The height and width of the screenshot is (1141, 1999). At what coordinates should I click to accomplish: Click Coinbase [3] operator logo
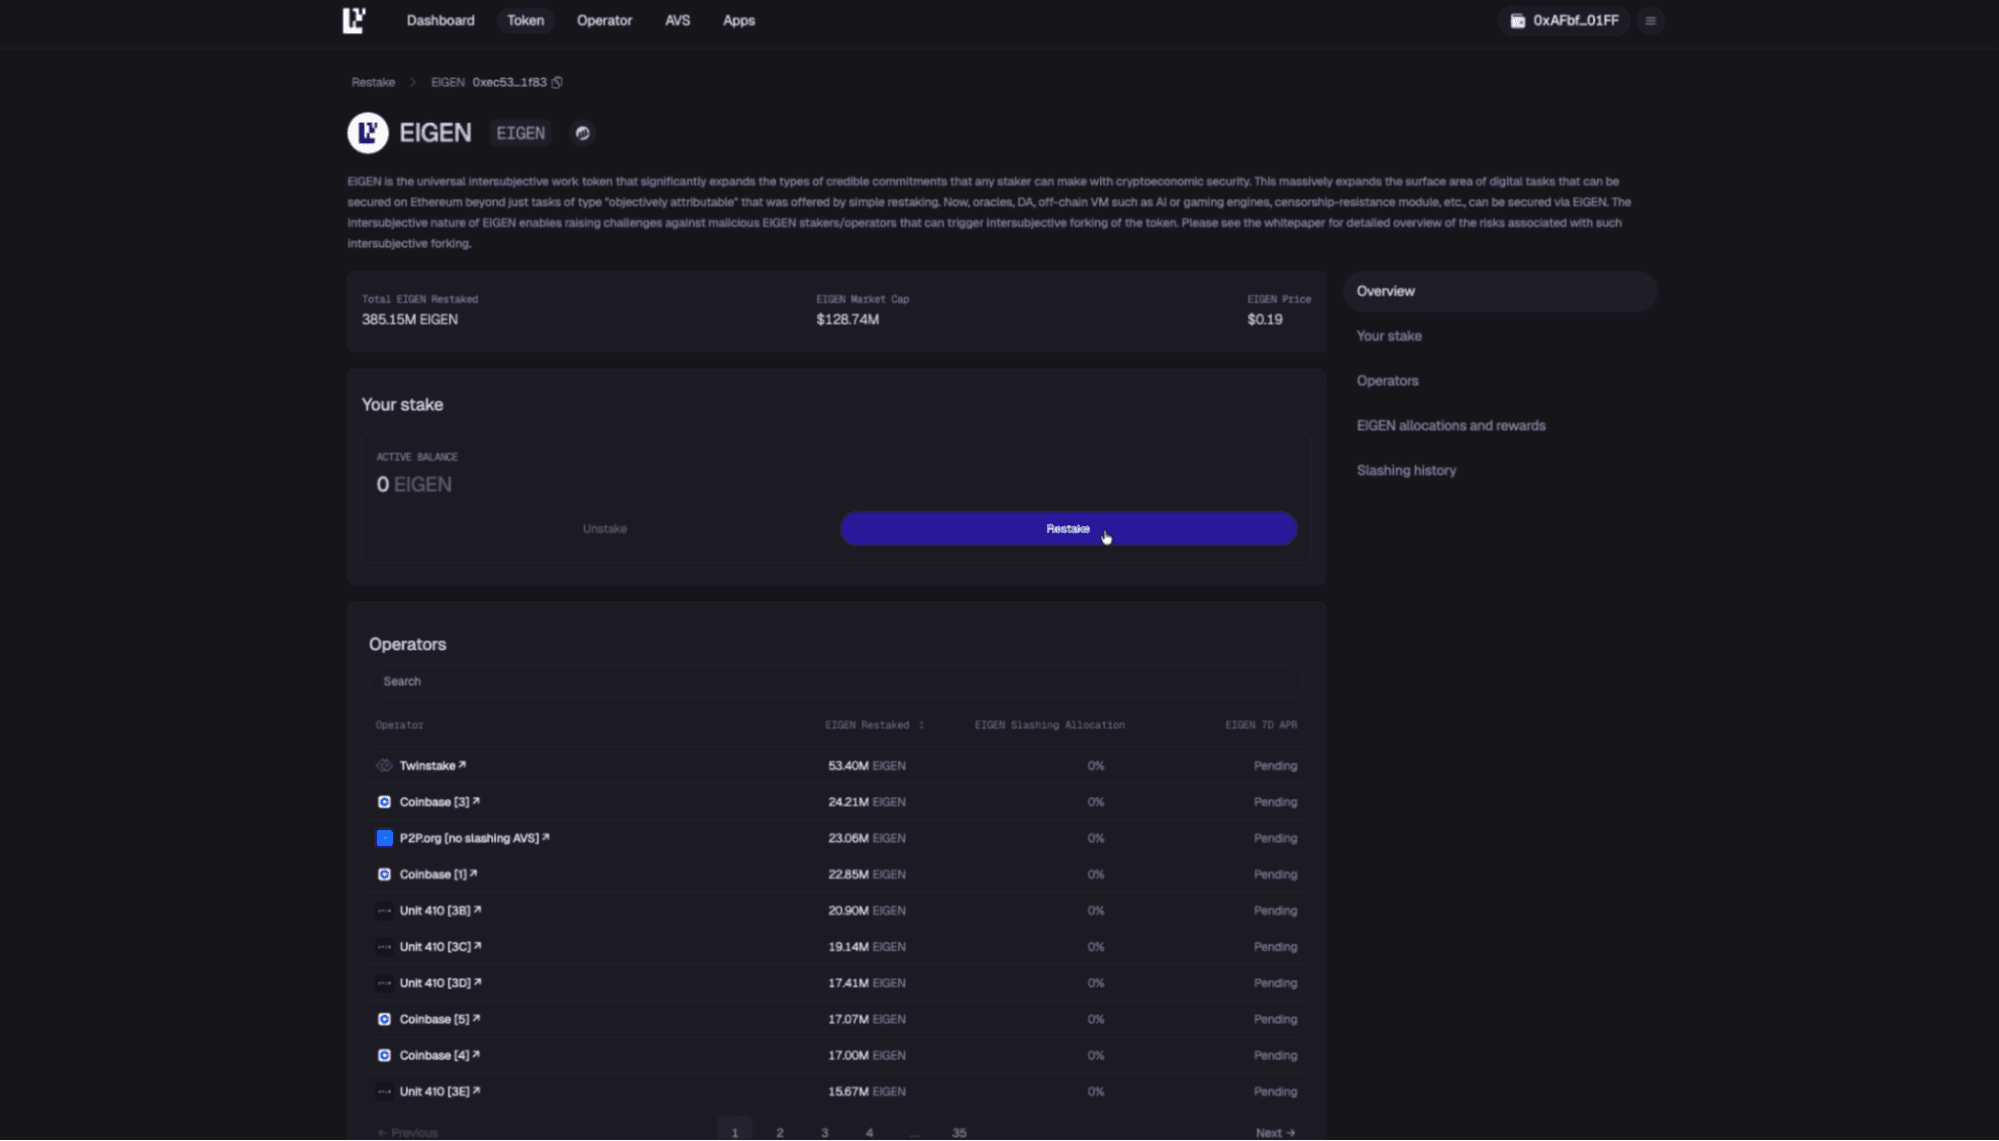pos(384,802)
